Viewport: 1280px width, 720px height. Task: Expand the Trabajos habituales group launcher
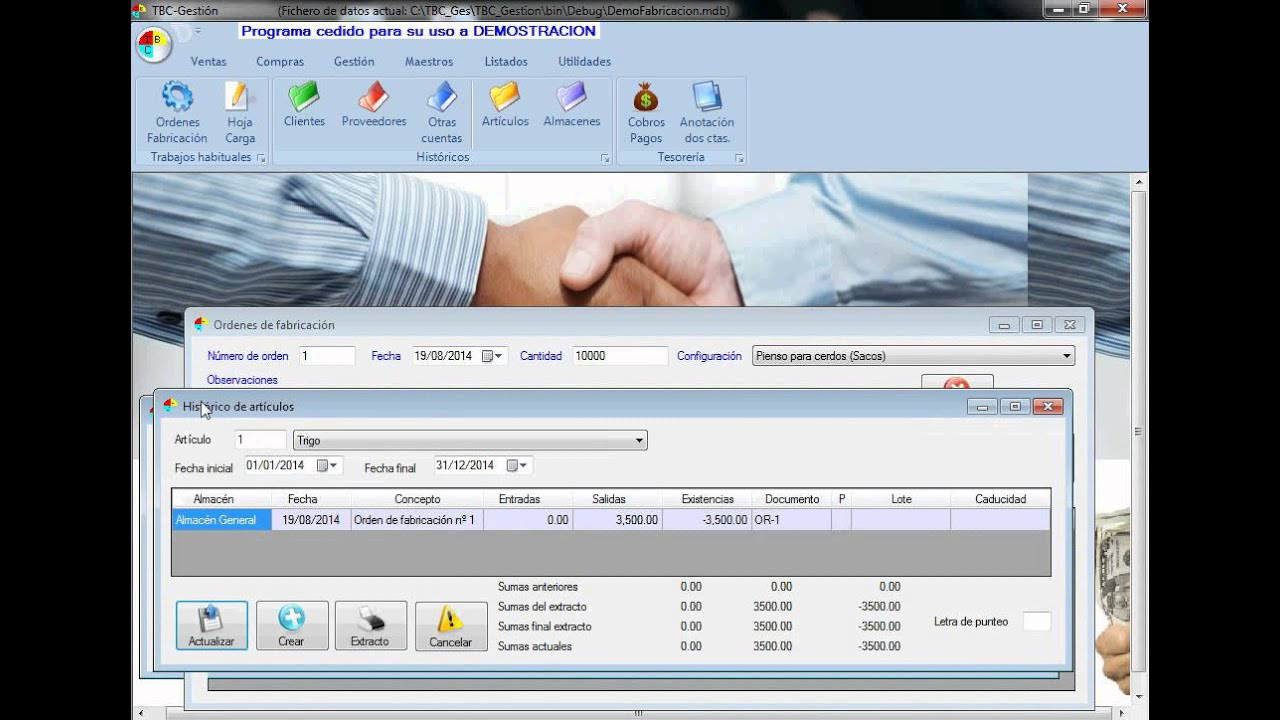tap(262, 157)
